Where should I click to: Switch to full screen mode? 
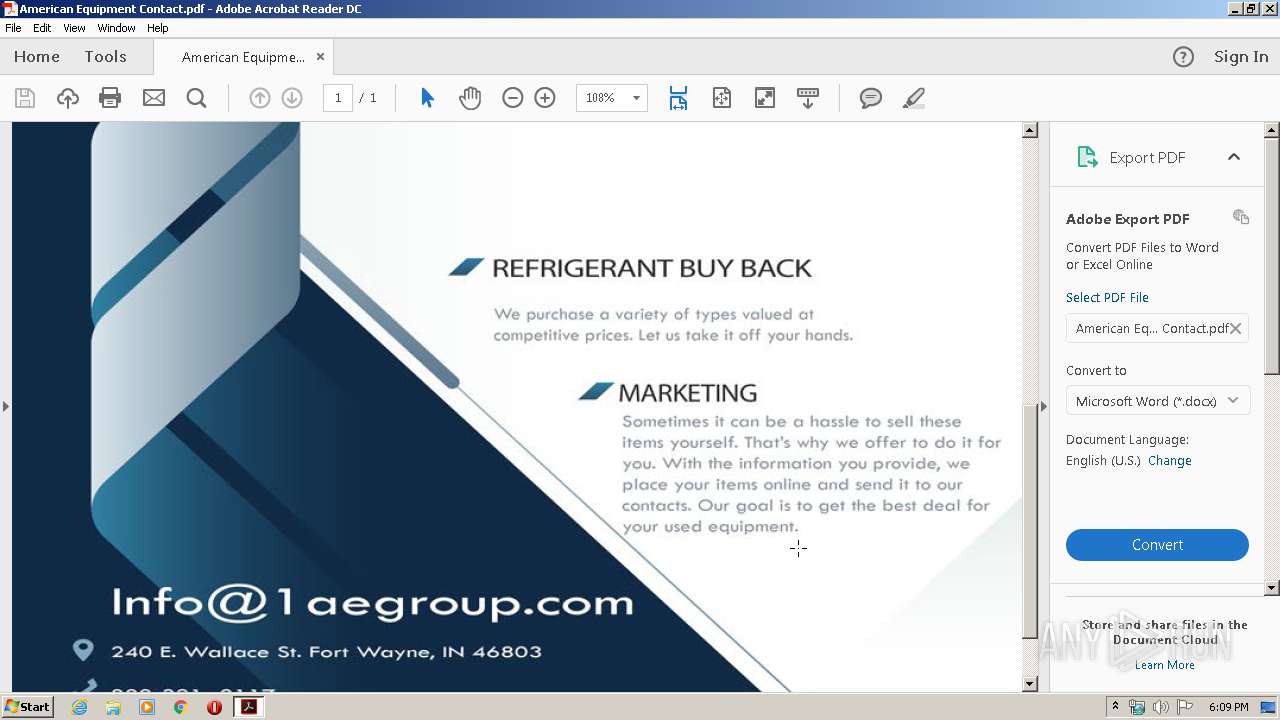(x=765, y=98)
